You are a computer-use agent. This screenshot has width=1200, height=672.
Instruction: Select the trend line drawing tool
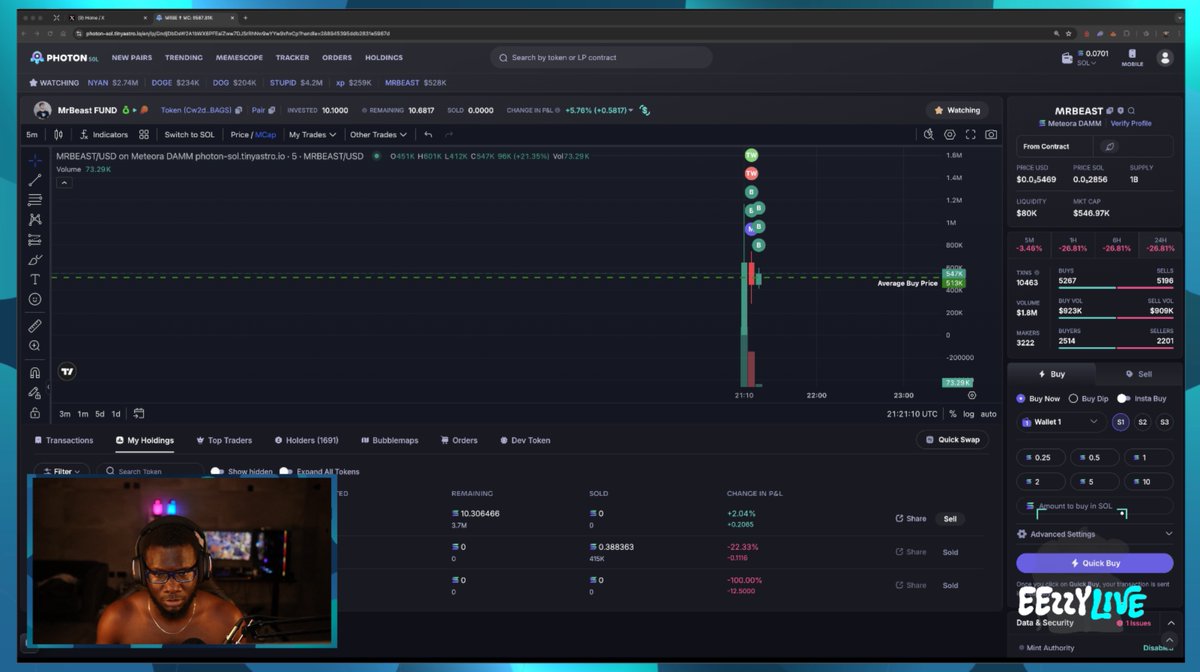35,180
